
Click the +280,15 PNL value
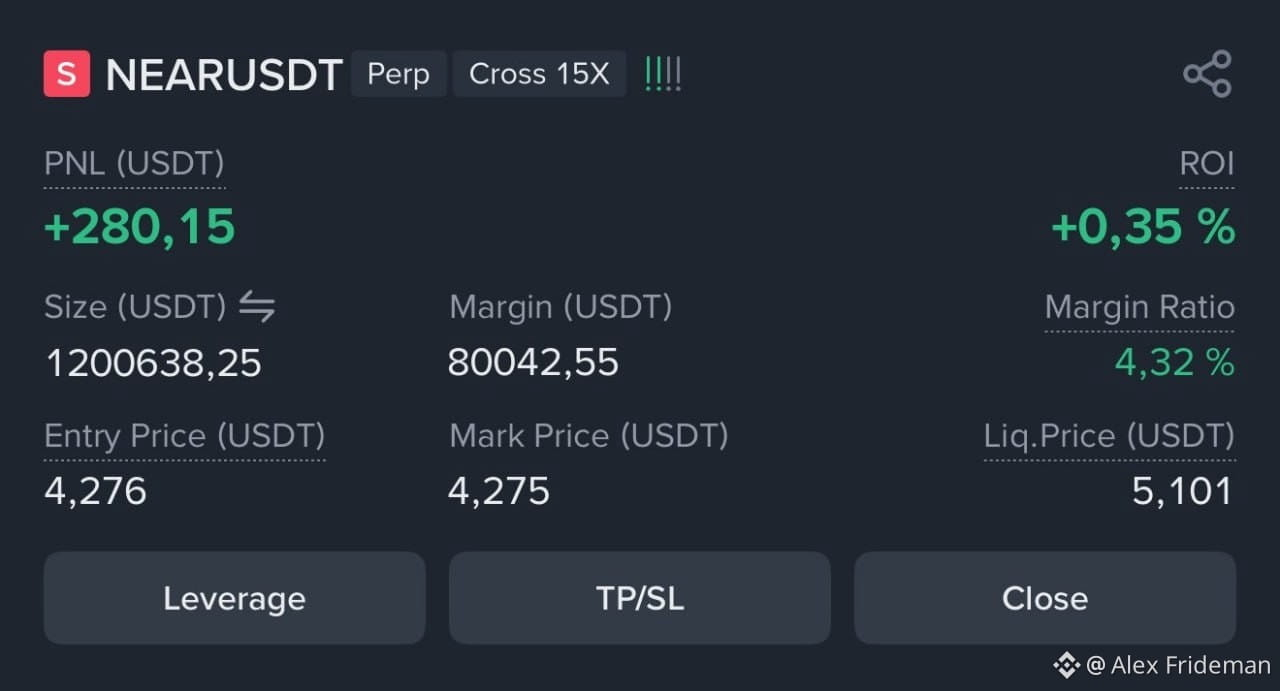pos(140,227)
